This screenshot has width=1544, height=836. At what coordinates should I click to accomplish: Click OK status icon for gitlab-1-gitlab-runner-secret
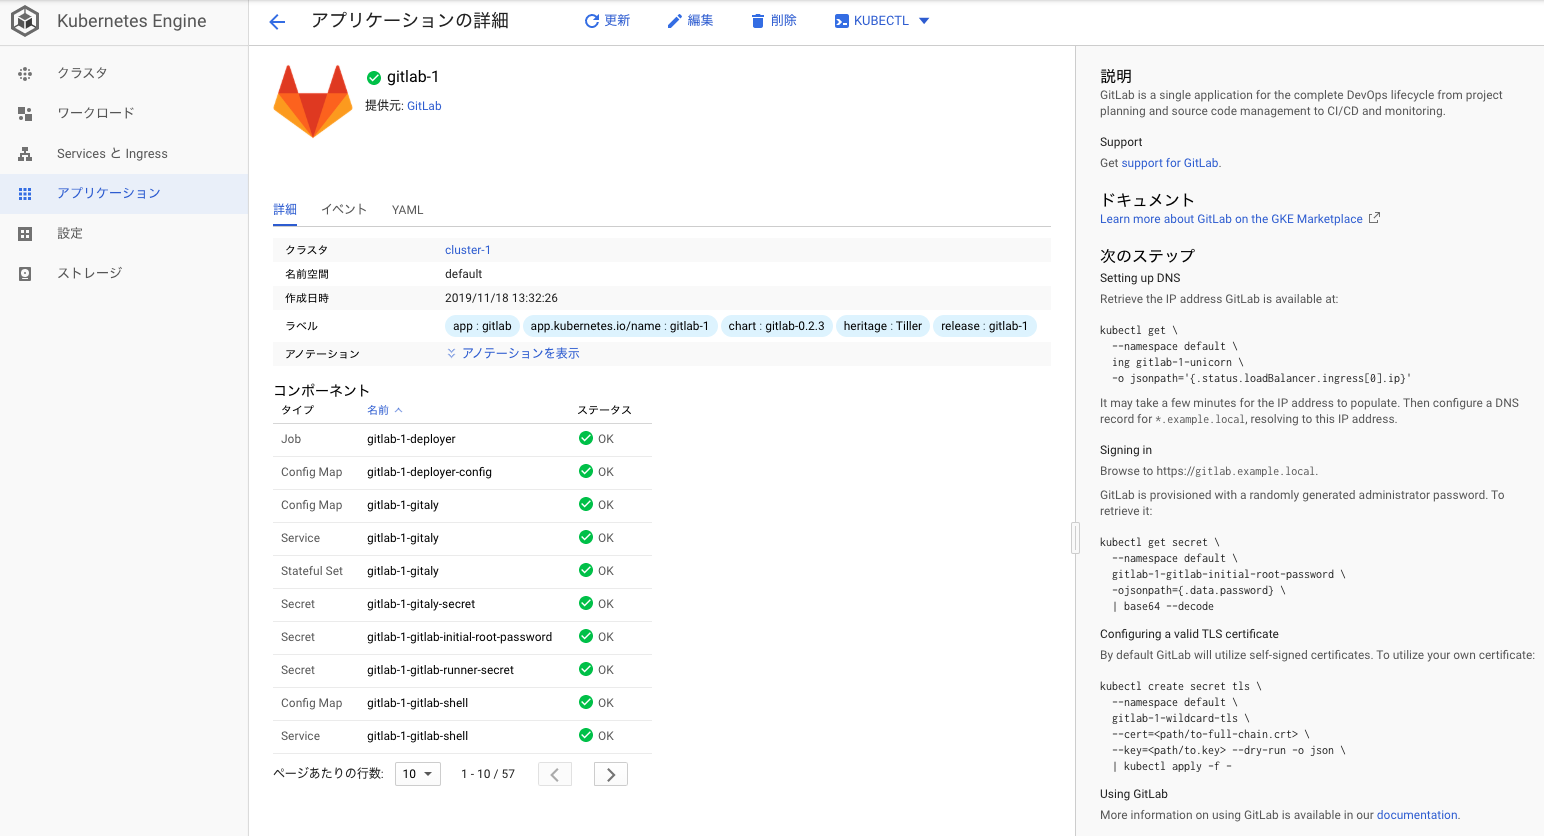[586, 669]
